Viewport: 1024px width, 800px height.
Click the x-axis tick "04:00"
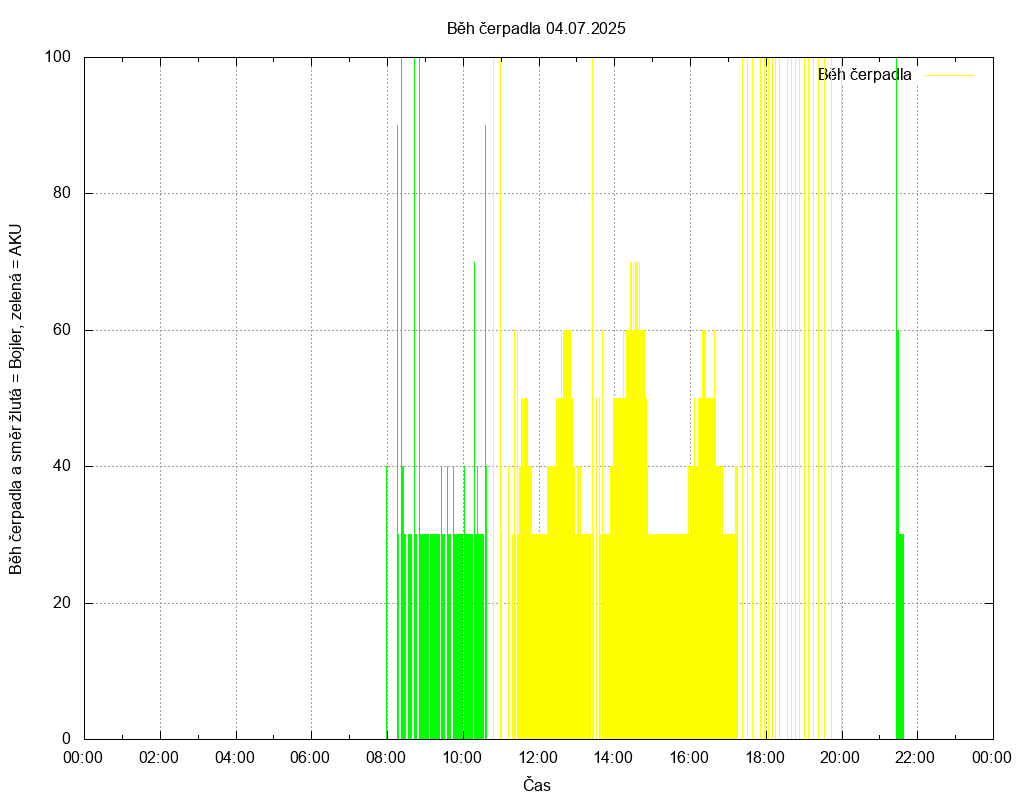235,758
